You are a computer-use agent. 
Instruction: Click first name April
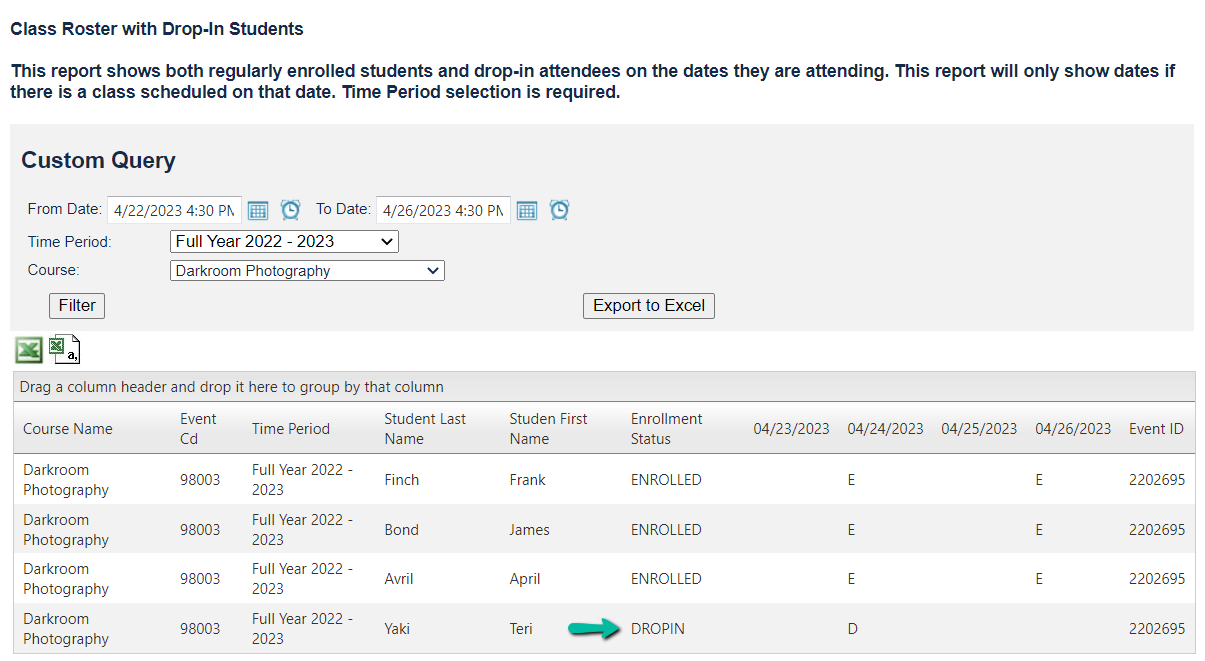[x=524, y=578]
